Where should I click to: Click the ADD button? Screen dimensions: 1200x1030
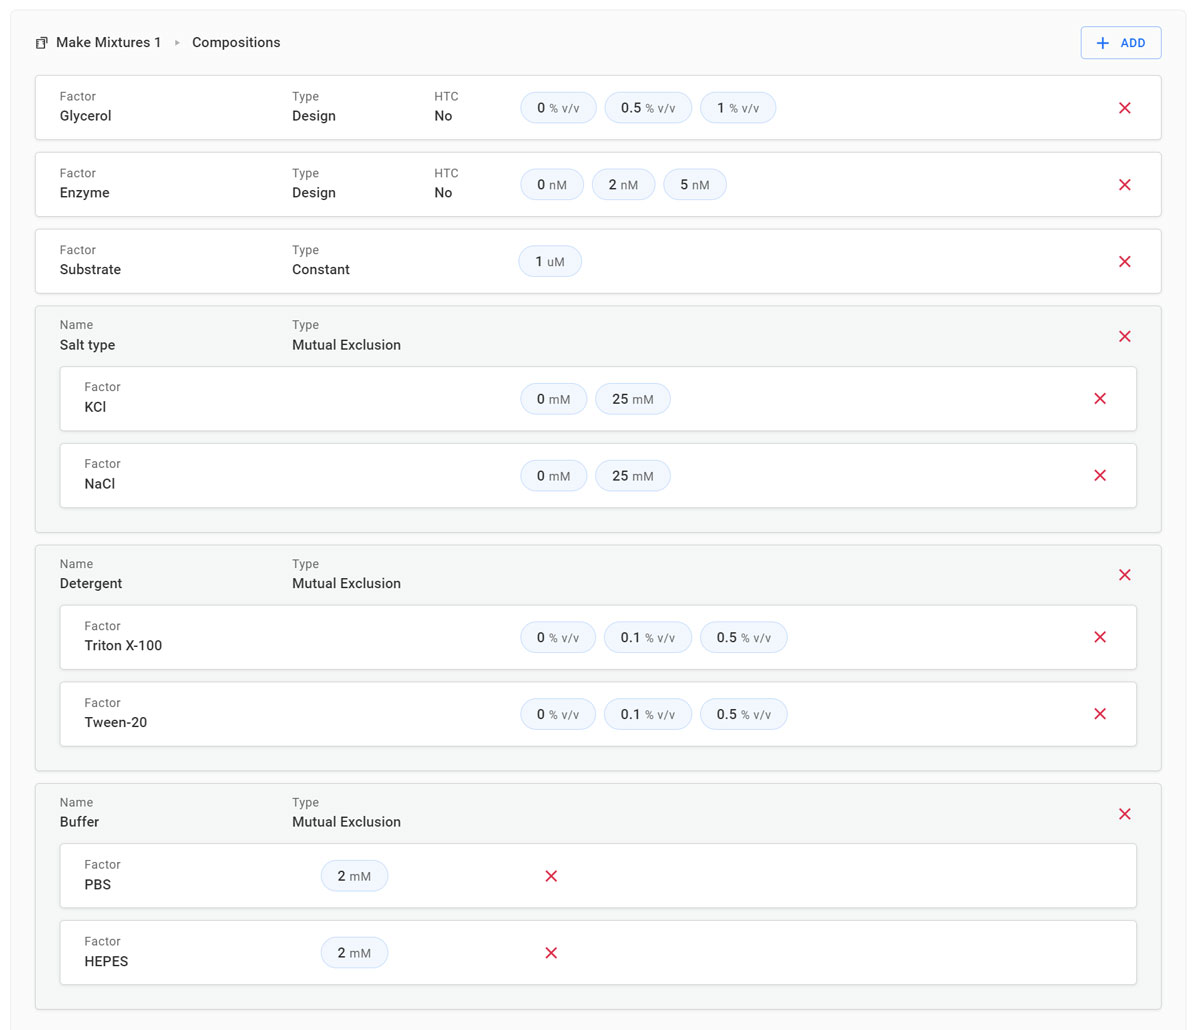[1120, 43]
